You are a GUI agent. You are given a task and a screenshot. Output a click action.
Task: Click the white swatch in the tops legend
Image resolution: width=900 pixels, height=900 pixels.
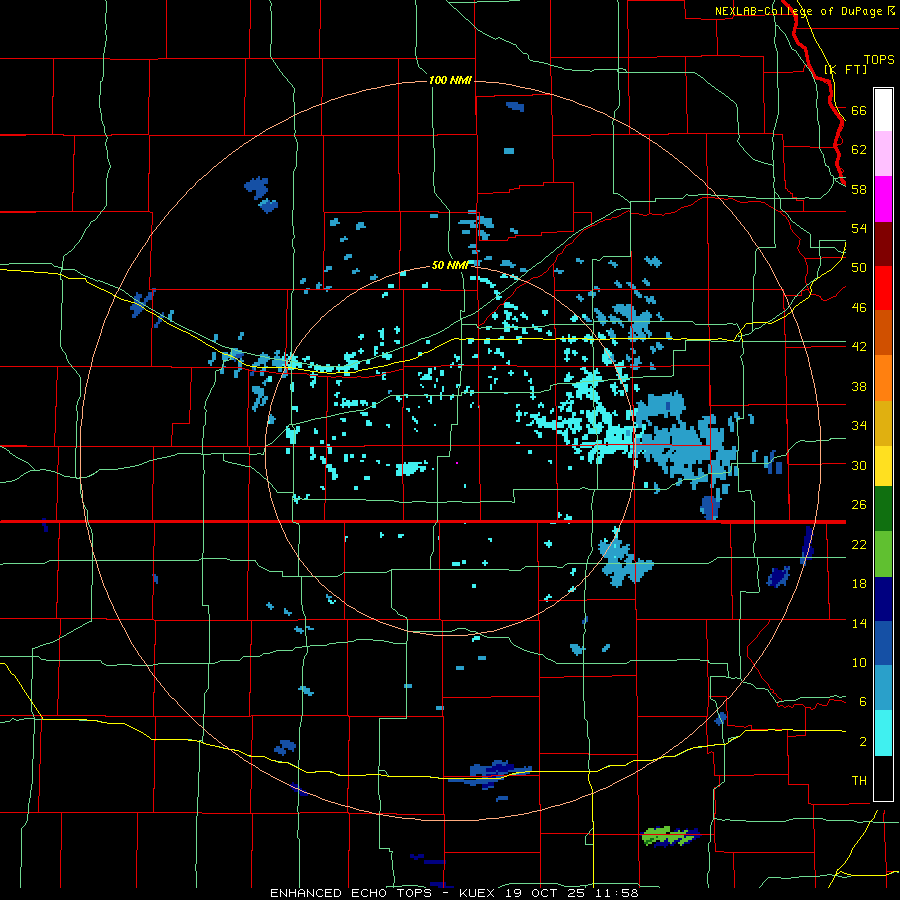[883, 110]
